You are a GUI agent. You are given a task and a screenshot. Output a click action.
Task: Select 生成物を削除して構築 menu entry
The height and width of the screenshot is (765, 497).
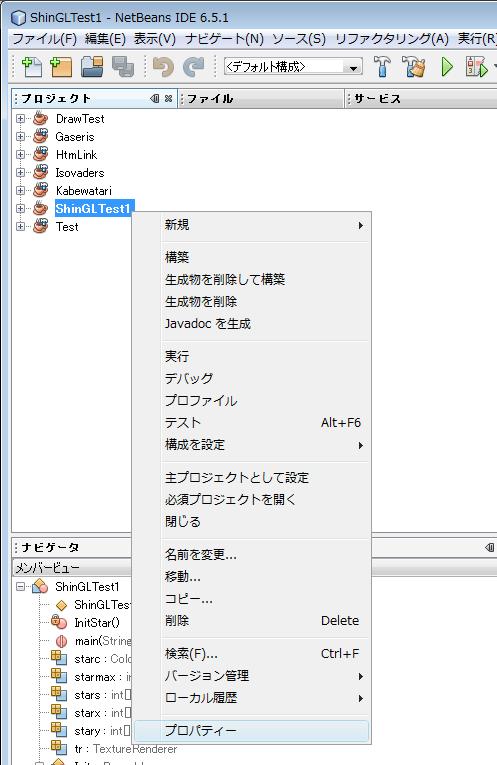[x=252, y=280]
